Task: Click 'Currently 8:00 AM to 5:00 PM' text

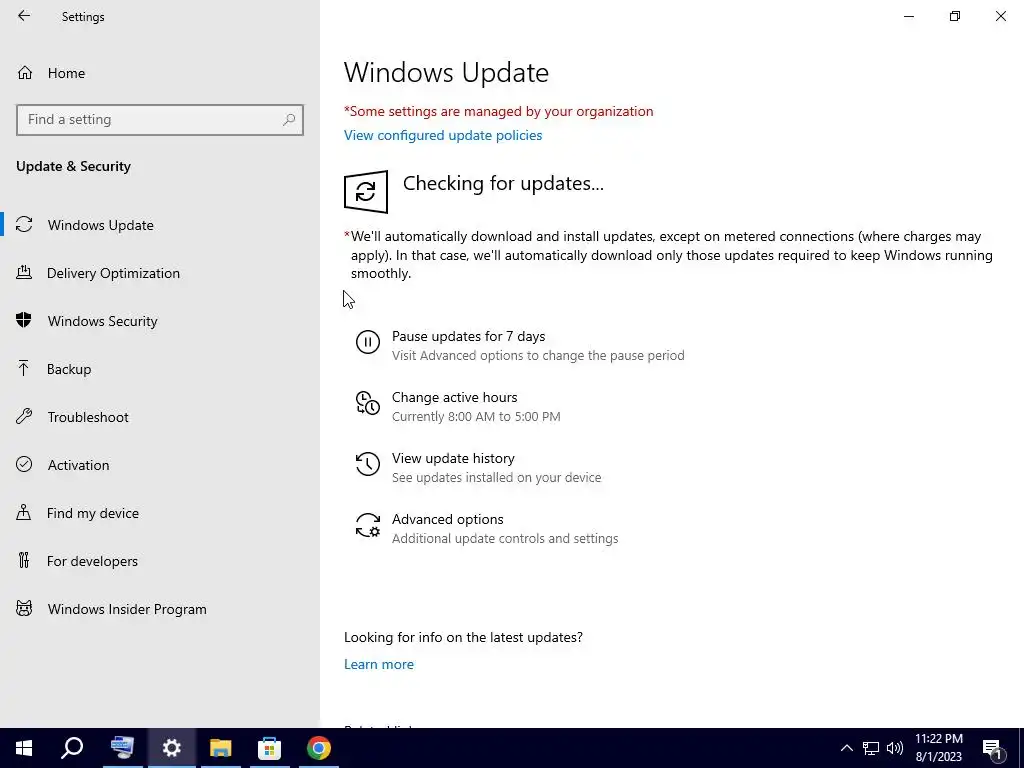Action: click(476, 417)
